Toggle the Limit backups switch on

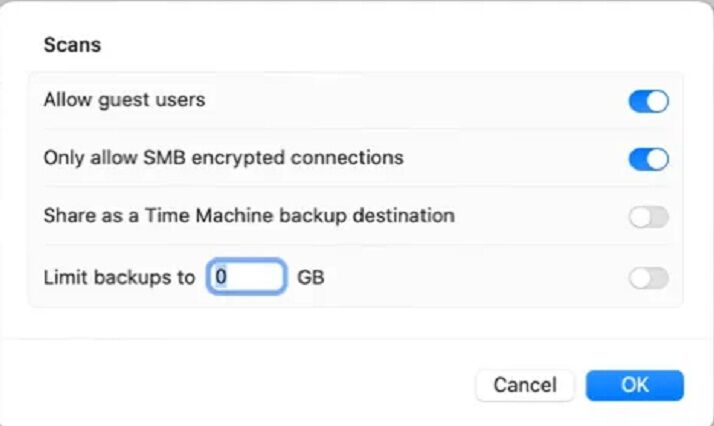click(648, 279)
